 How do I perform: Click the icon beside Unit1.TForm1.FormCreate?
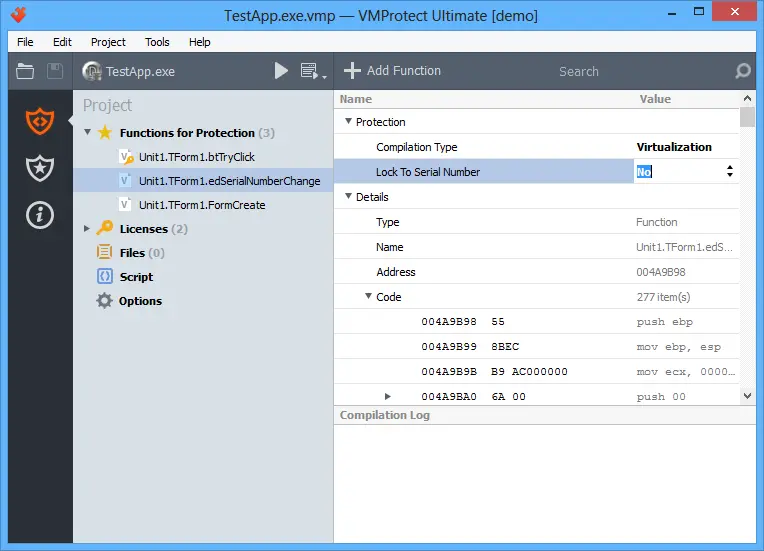125,205
